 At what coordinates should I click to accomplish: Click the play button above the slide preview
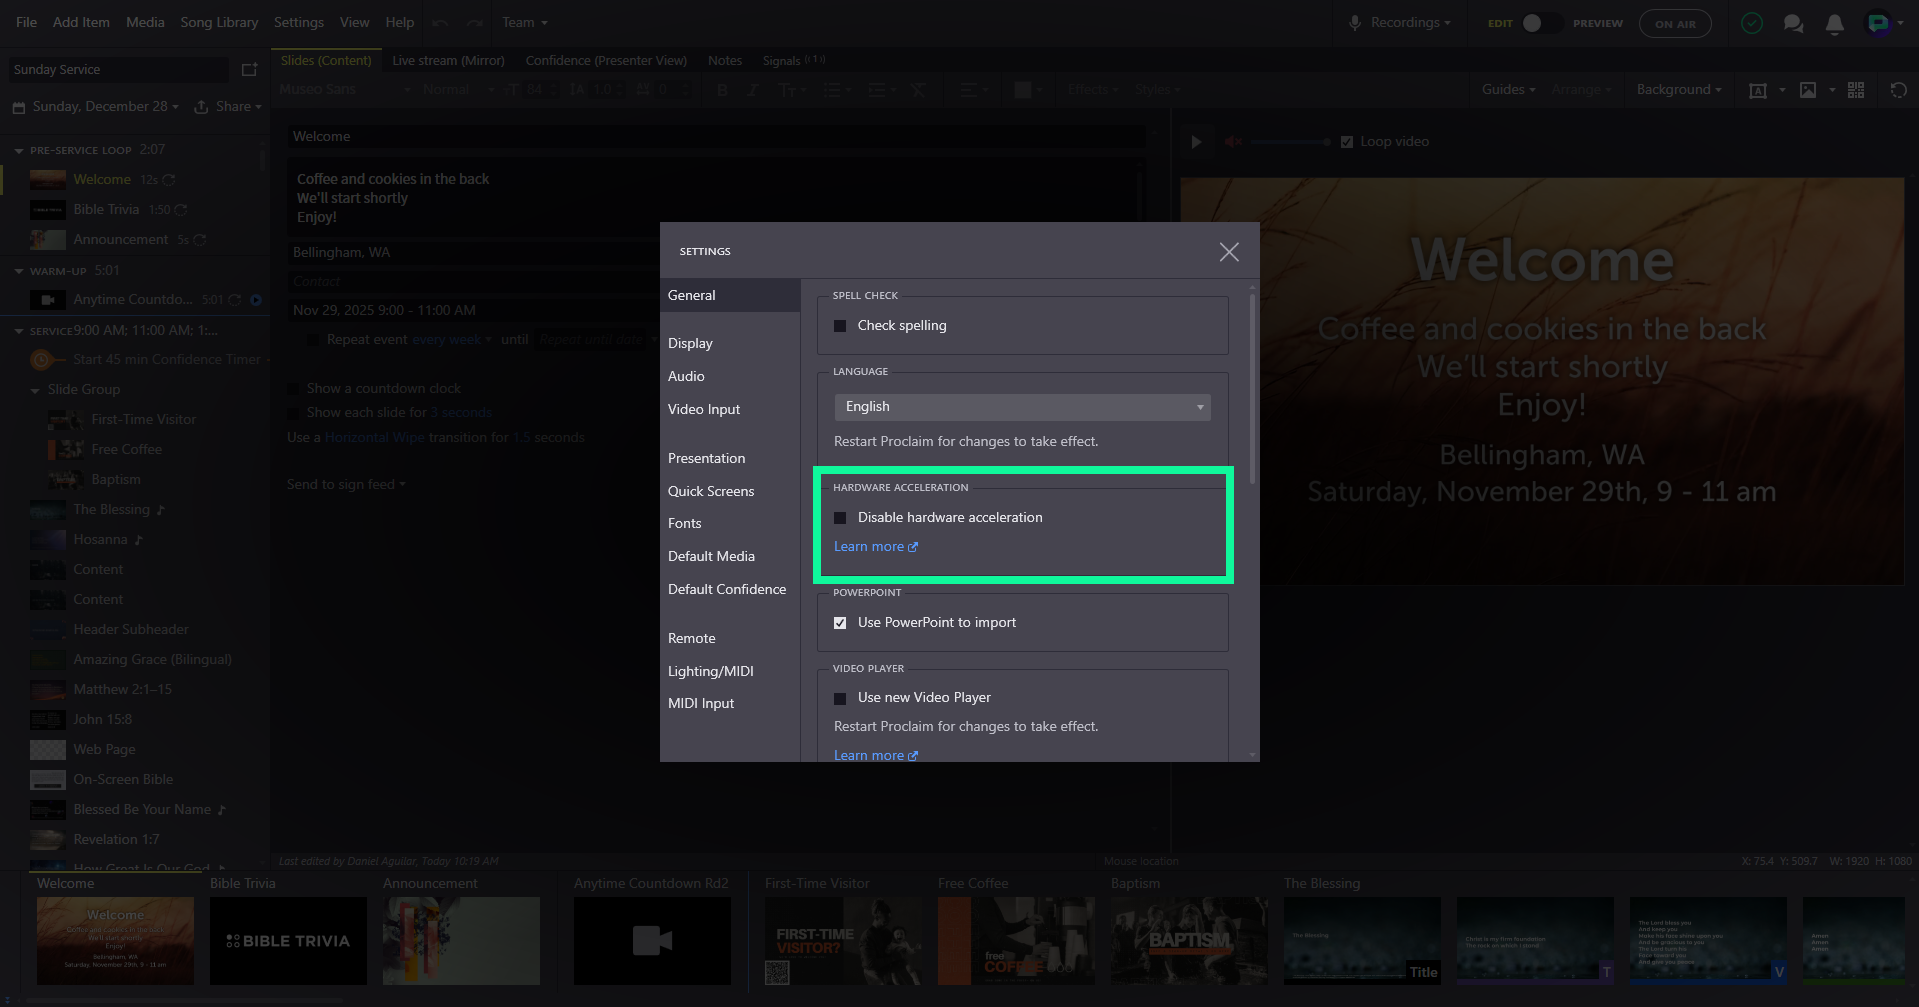click(x=1196, y=142)
